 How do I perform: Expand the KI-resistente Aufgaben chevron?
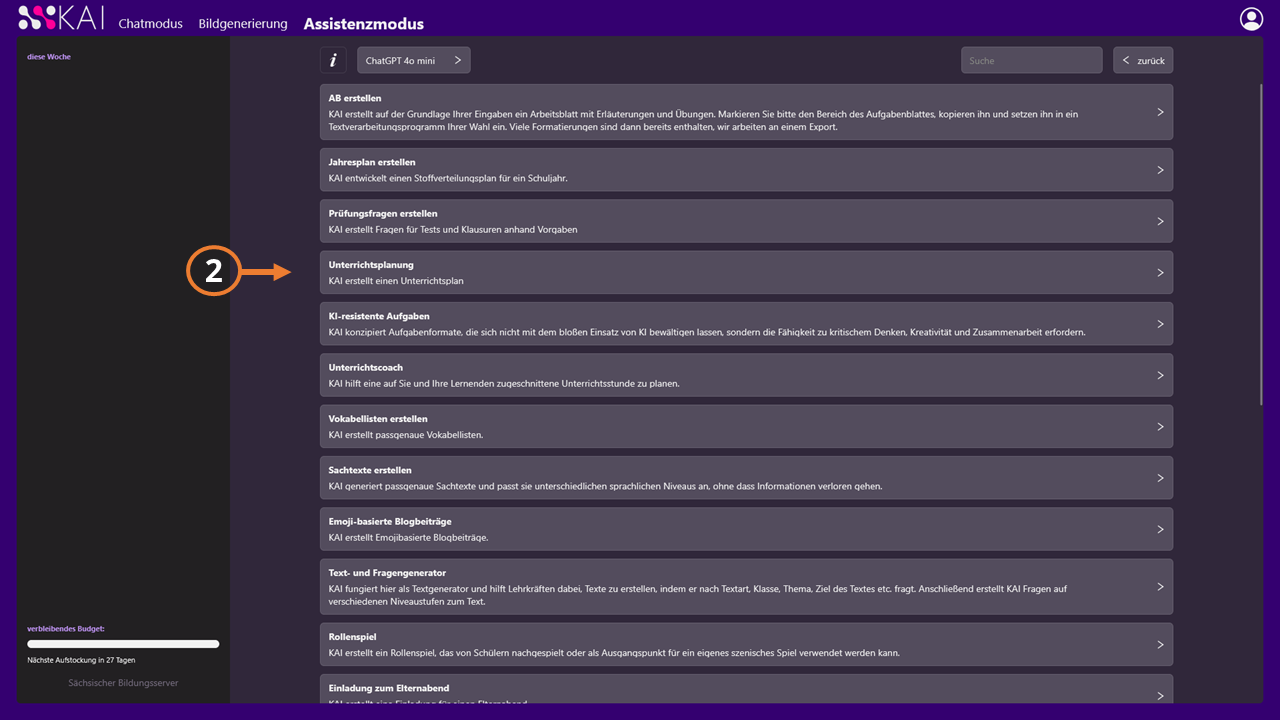(x=1160, y=324)
